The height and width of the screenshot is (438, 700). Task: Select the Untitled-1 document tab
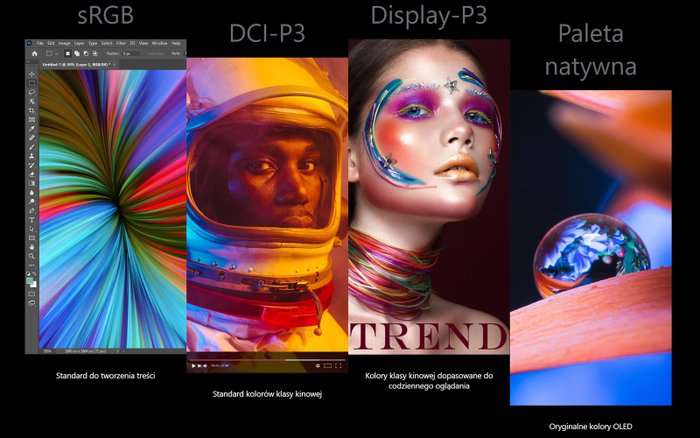[x=77, y=65]
